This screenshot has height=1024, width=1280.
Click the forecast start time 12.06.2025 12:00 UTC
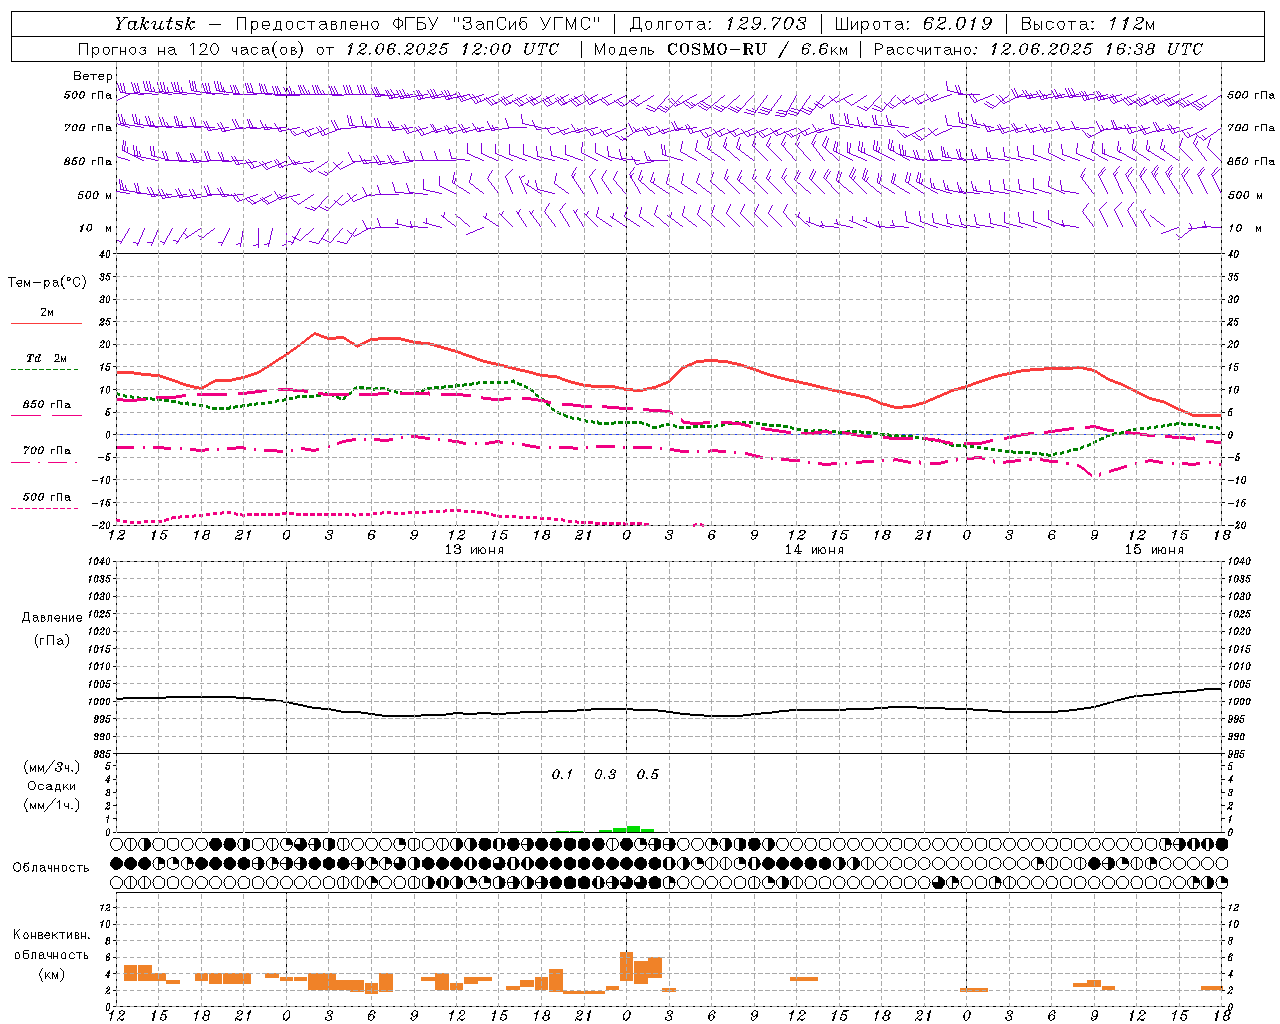[x=451, y=49]
